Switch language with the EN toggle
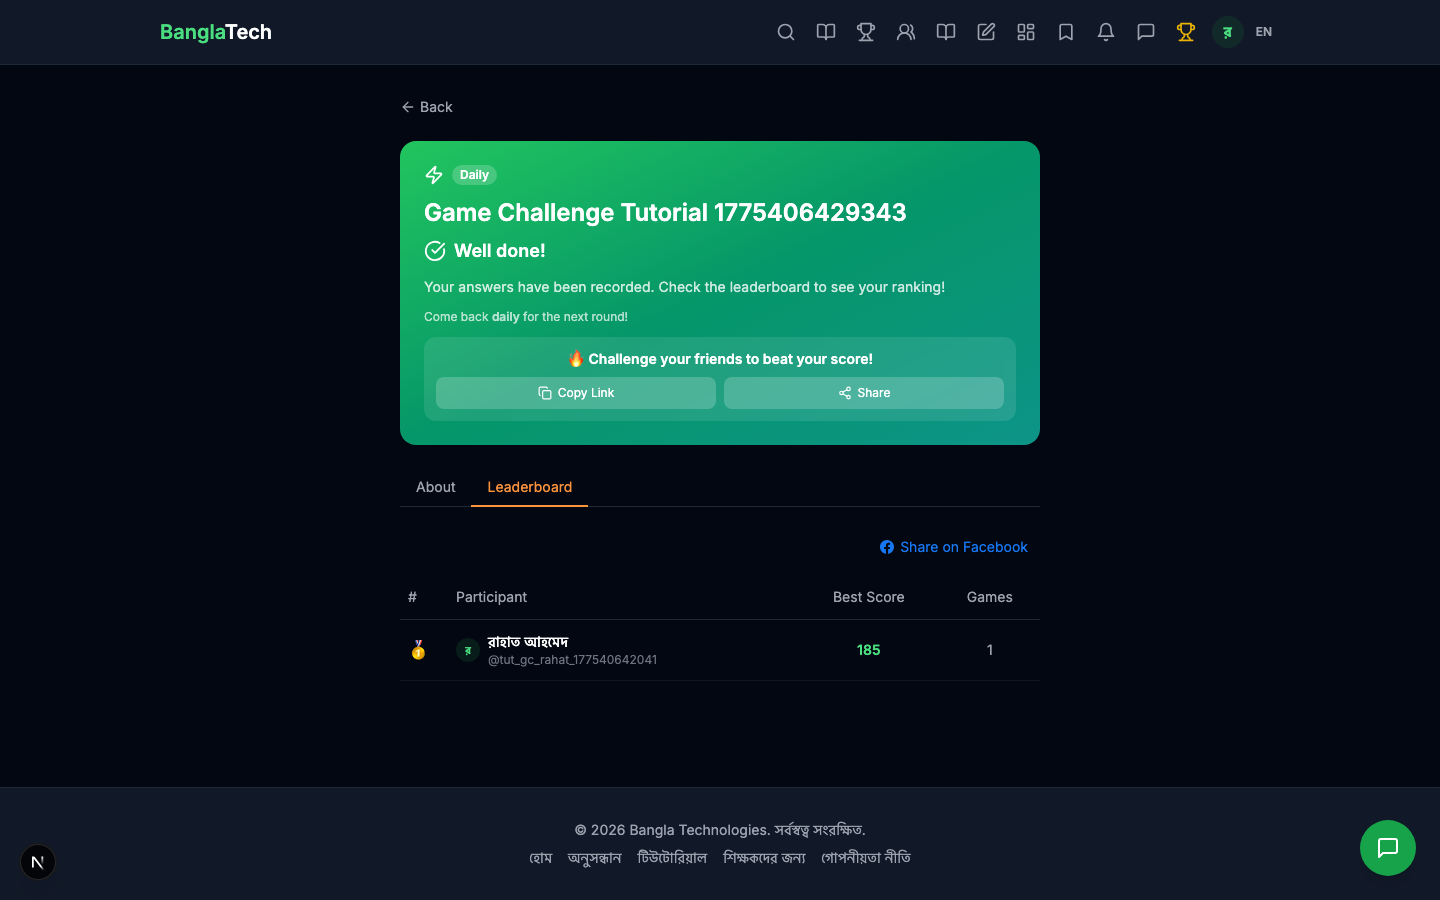 coord(1263,32)
